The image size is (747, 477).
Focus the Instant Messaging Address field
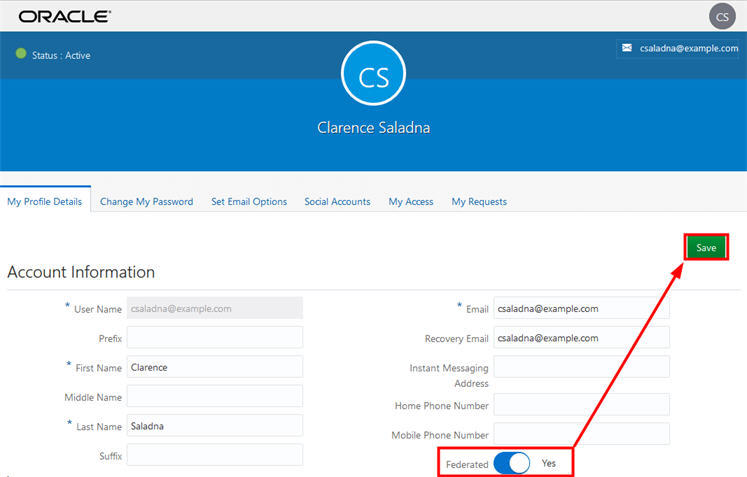(x=581, y=367)
